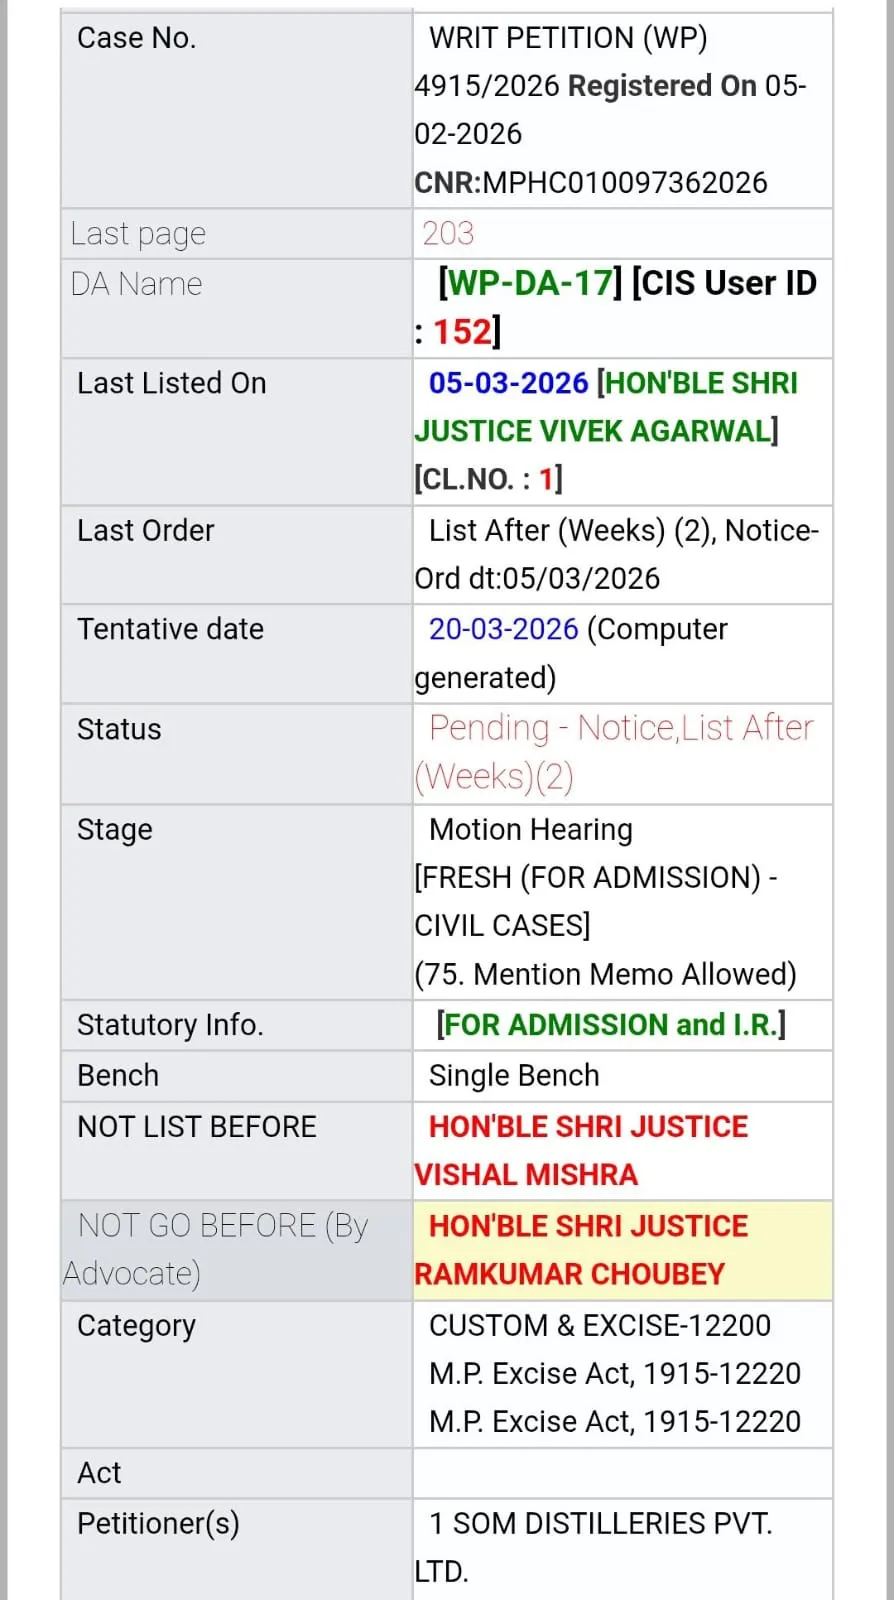Click the tentative date 20-03-2026
The height and width of the screenshot is (1600, 894).
(503, 629)
